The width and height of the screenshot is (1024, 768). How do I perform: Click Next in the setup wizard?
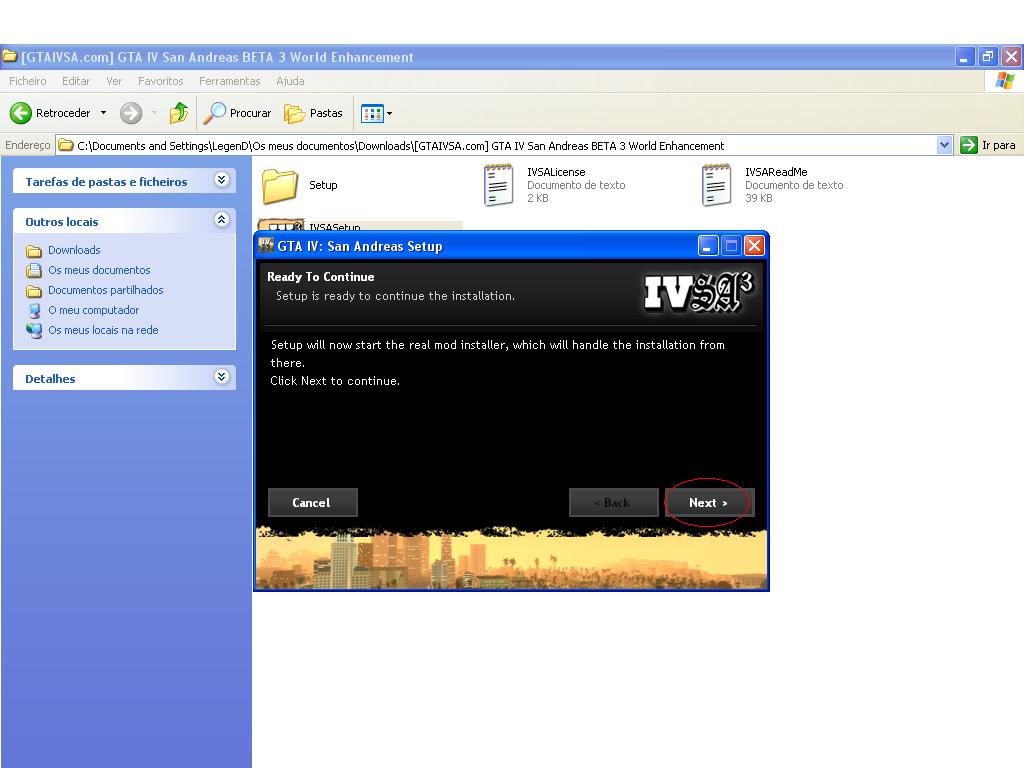tap(709, 503)
